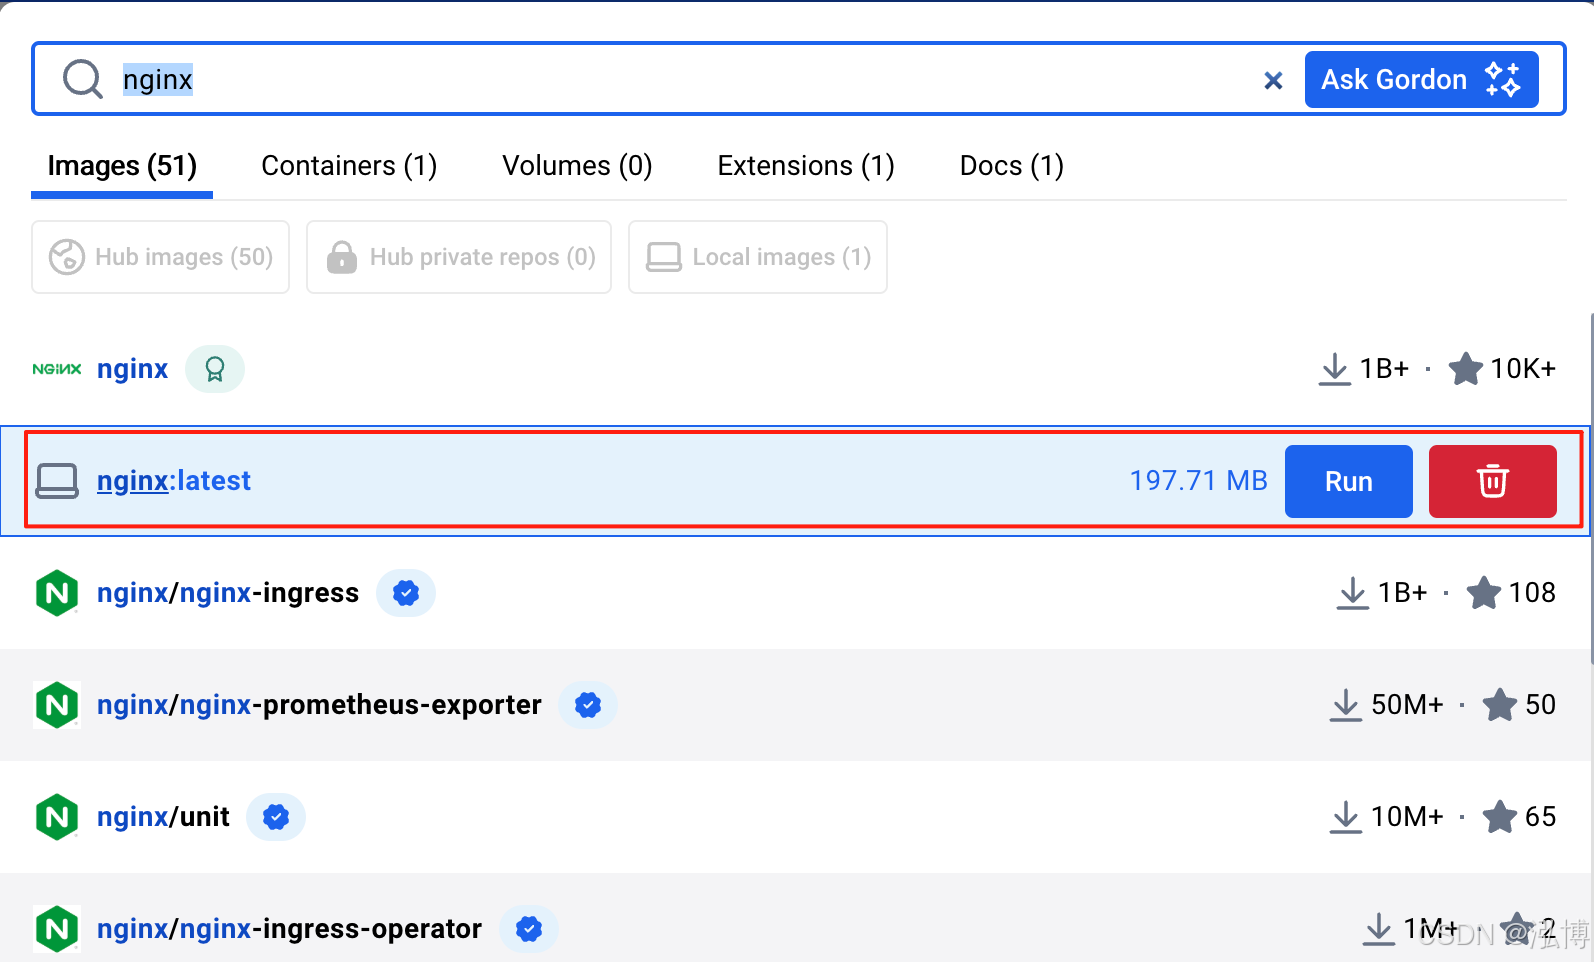Open the nginx/nginx-ingress-operator result
Viewport: 1594px width, 962px height.
tap(289, 929)
